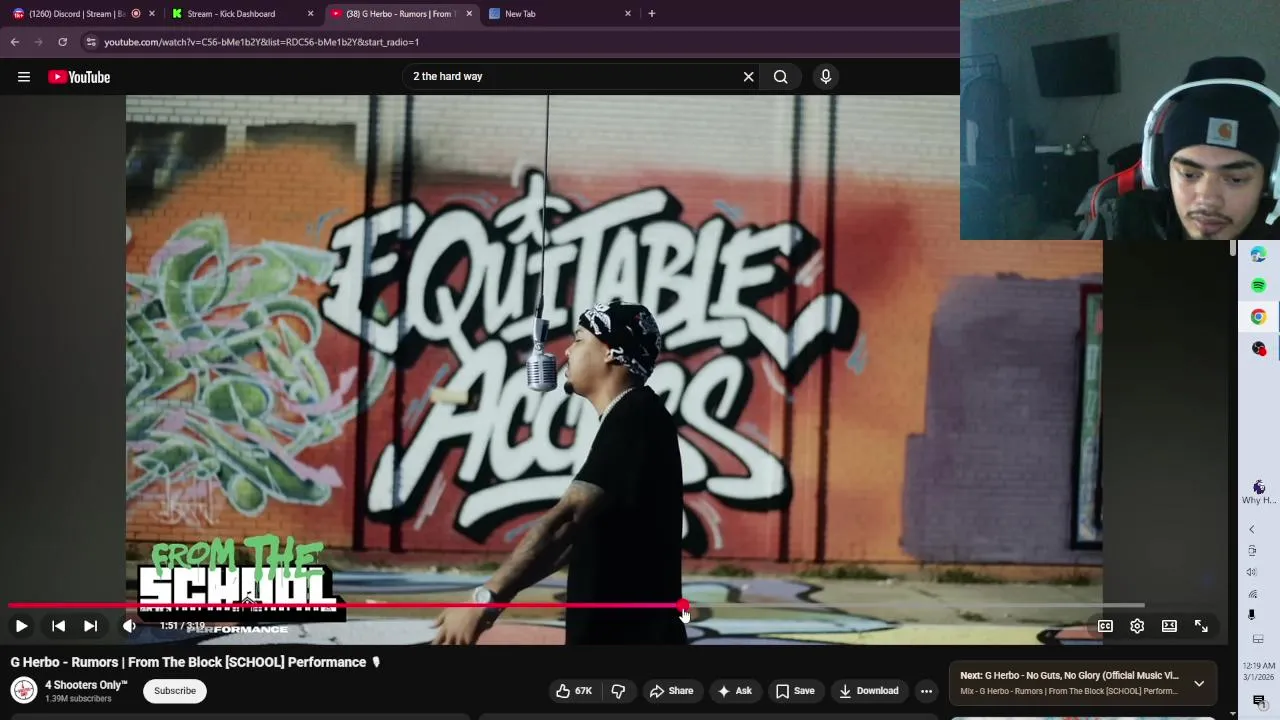The height and width of the screenshot is (720, 1280).
Task: Open Google Chrome from the taskbar
Action: (x=1259, y=317)
